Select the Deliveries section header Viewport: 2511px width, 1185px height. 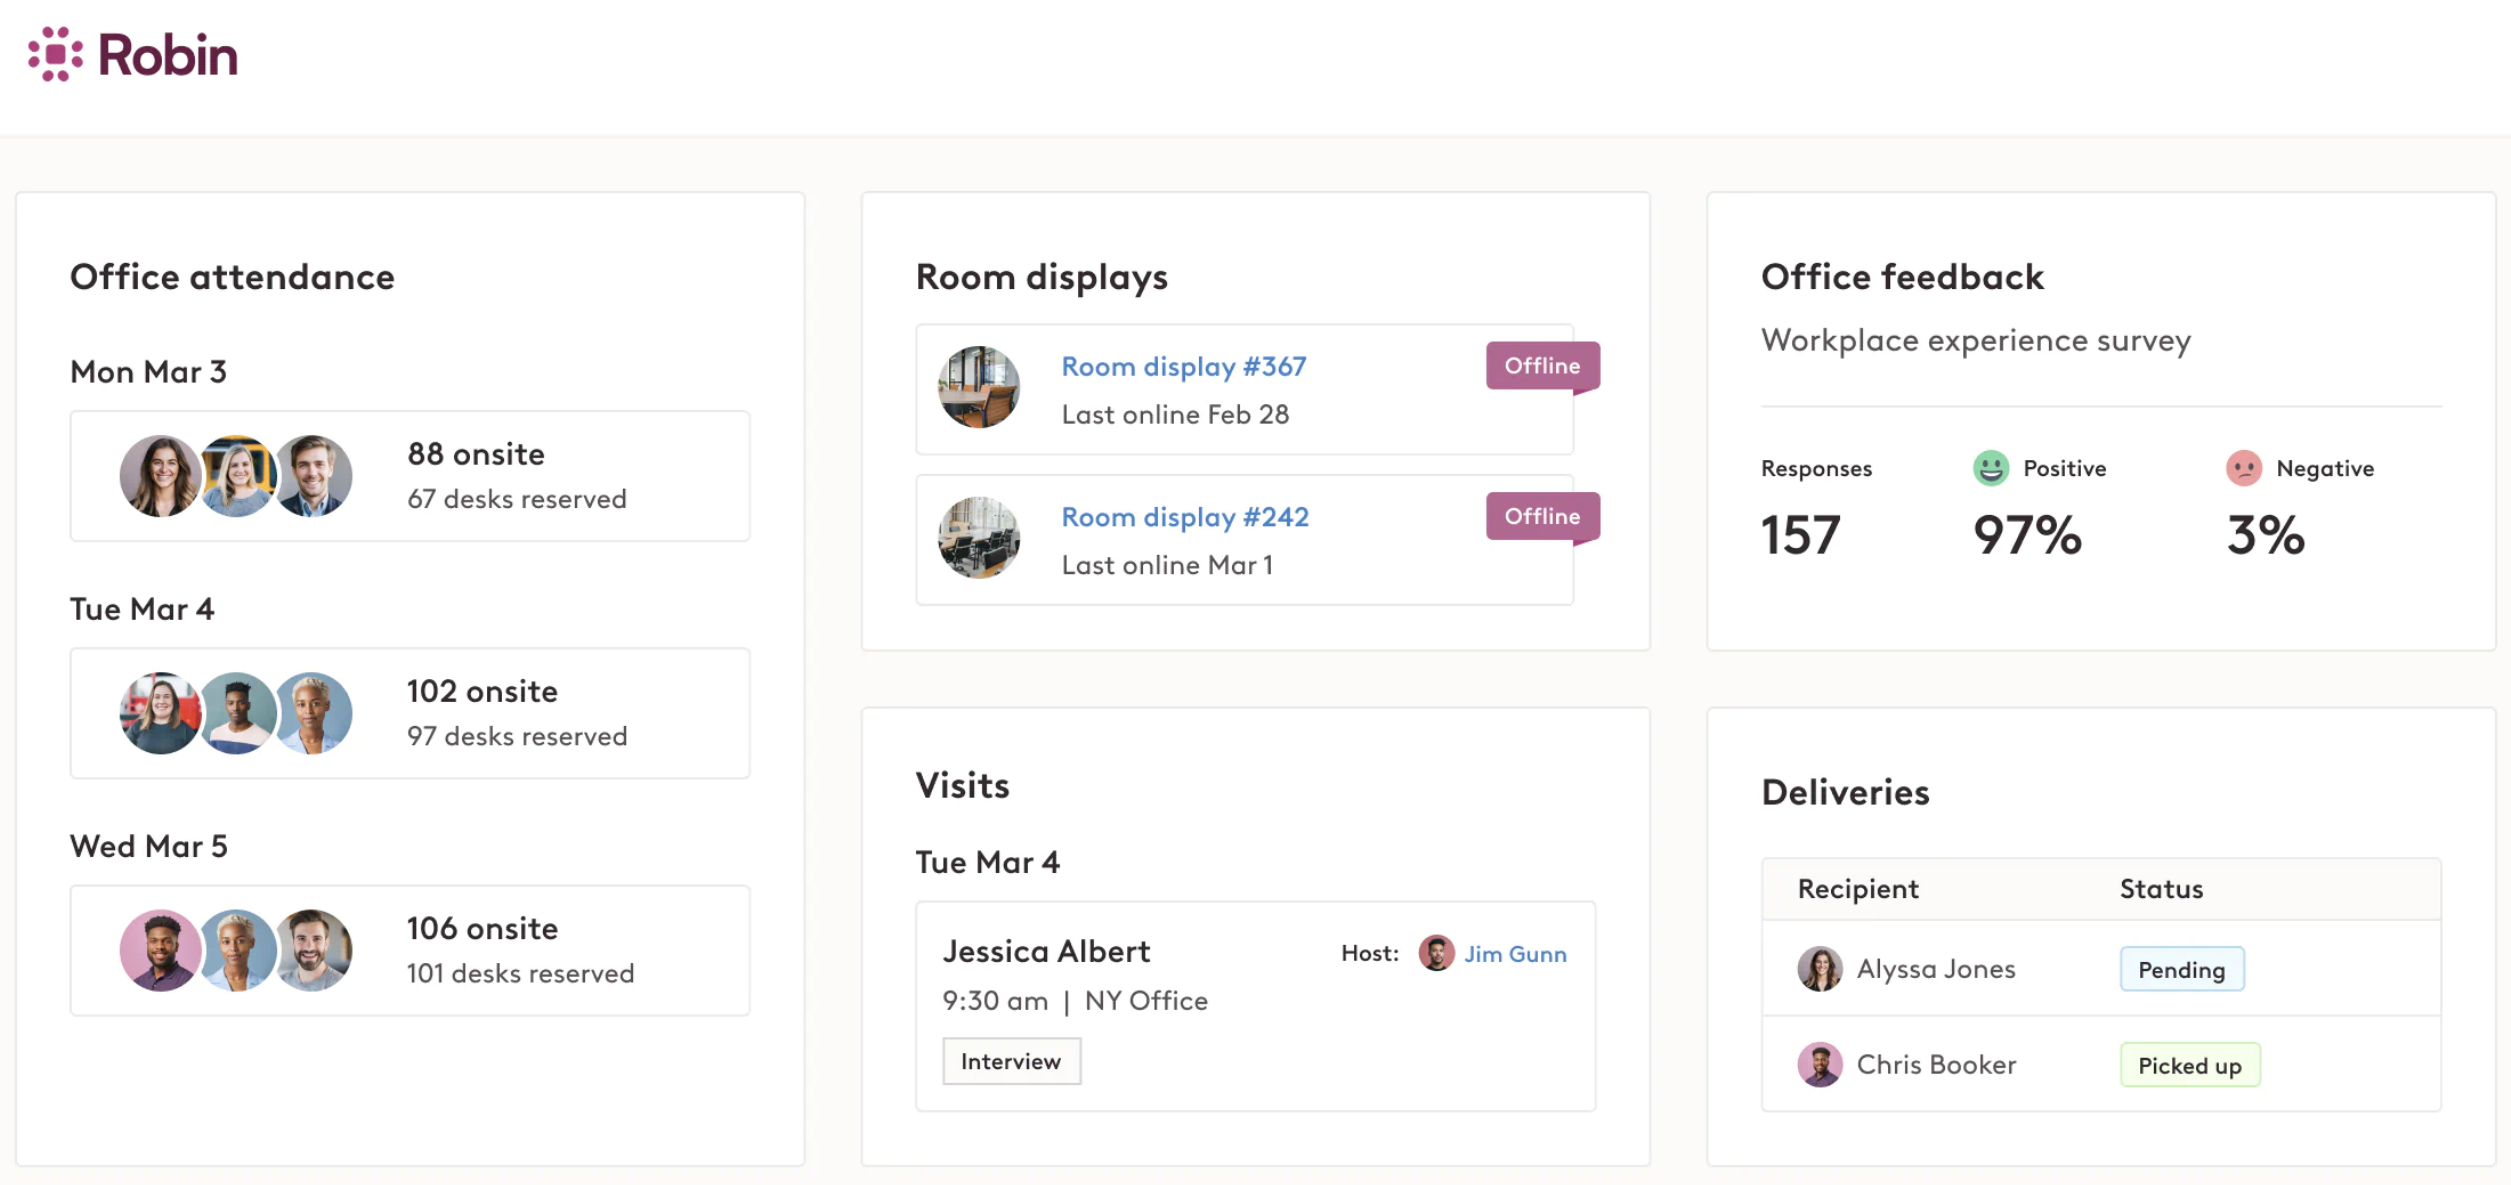tap(1845, 792)
